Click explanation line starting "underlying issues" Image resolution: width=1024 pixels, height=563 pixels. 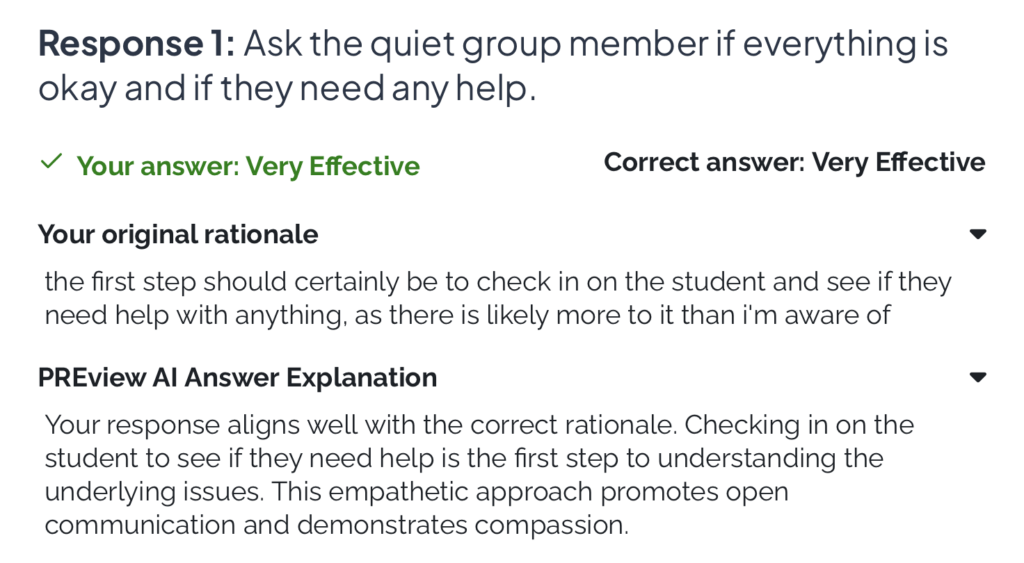(416, 492)
